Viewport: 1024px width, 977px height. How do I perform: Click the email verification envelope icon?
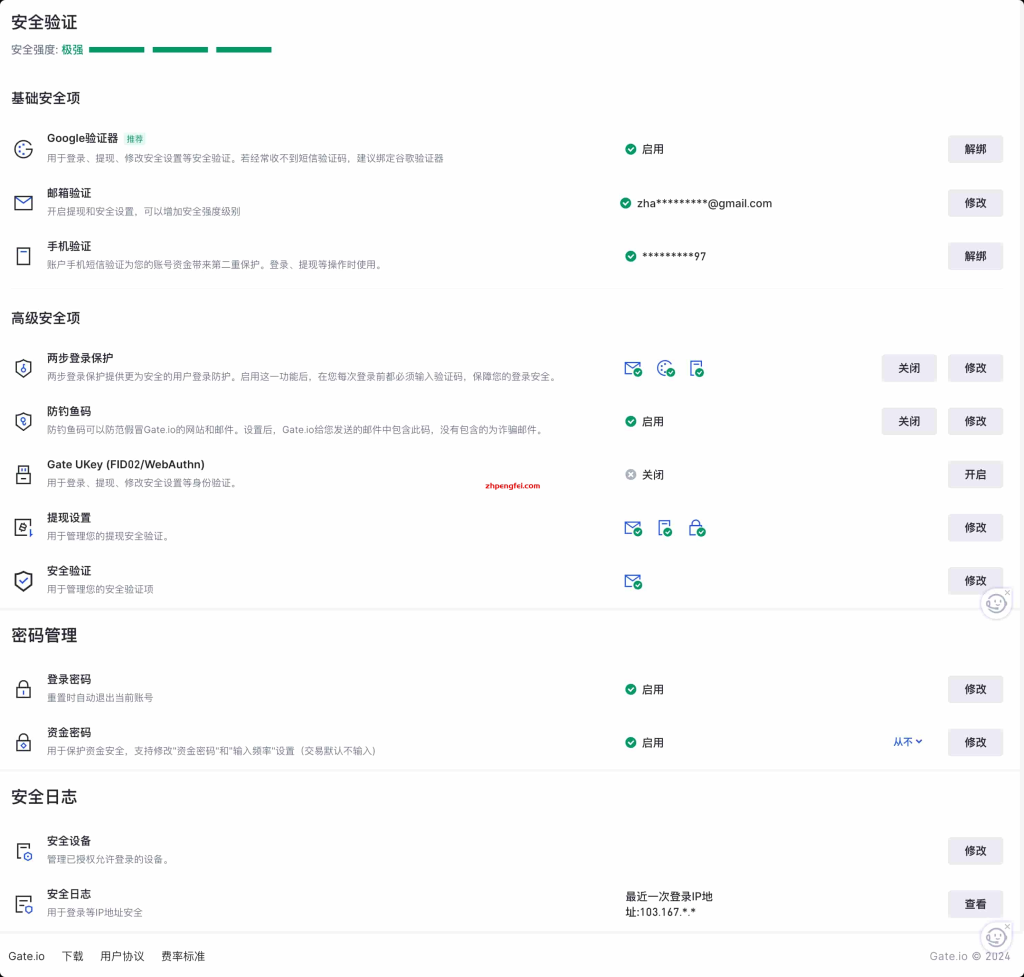(x=24, y=203)
